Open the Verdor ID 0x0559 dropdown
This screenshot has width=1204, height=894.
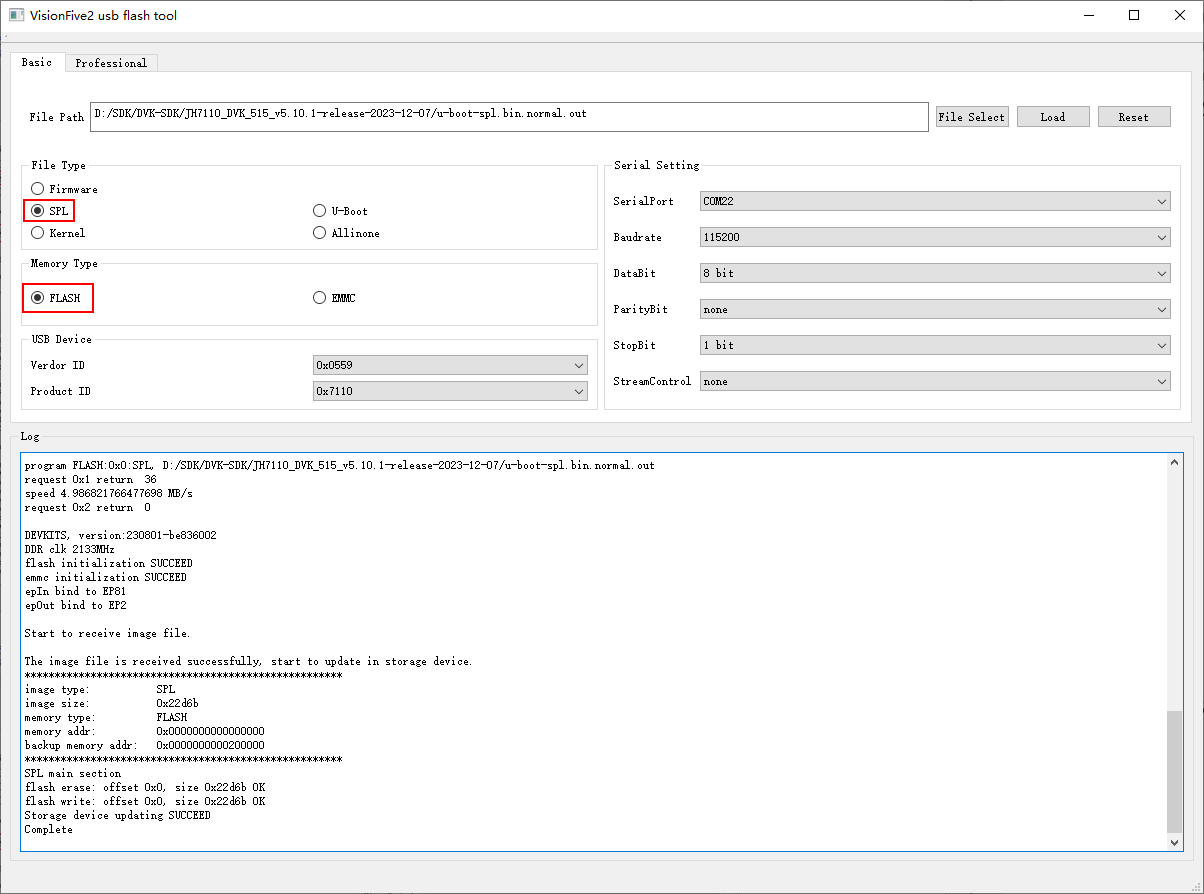click(449, 366)
